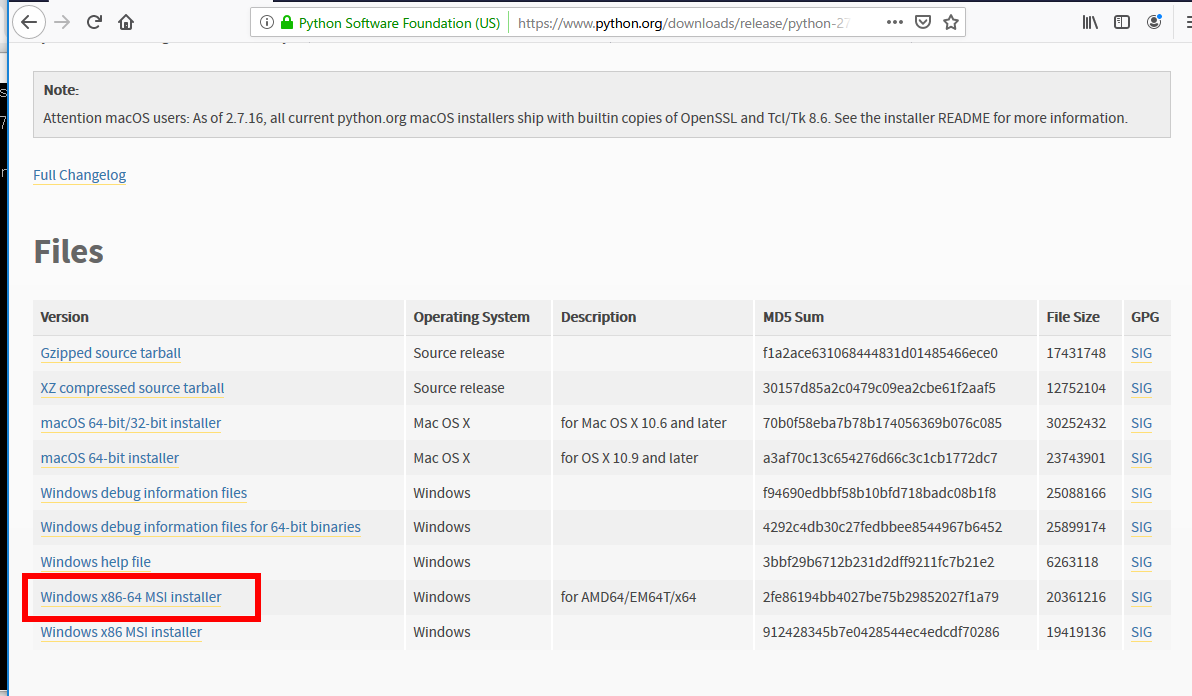Open the Firefox account icon

point(1154,22)
